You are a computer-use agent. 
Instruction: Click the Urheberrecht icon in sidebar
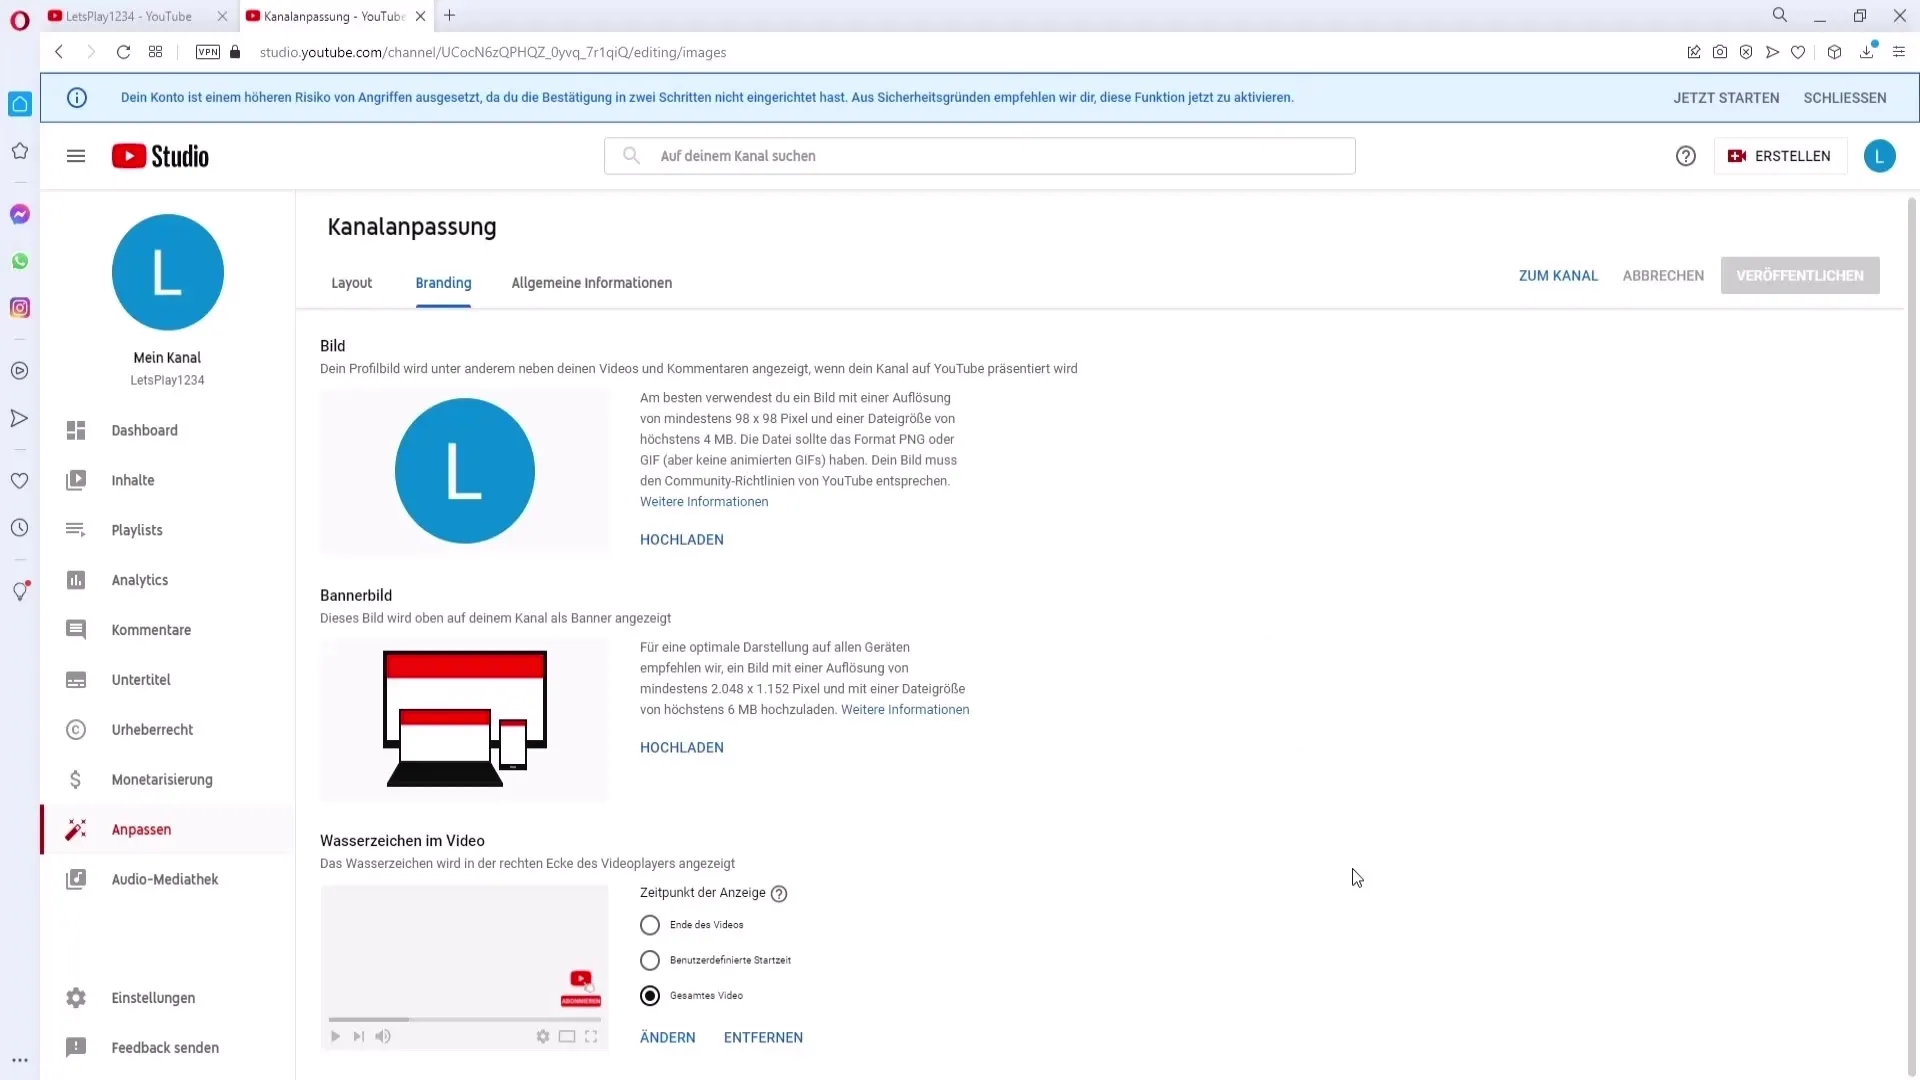[75, 729]
